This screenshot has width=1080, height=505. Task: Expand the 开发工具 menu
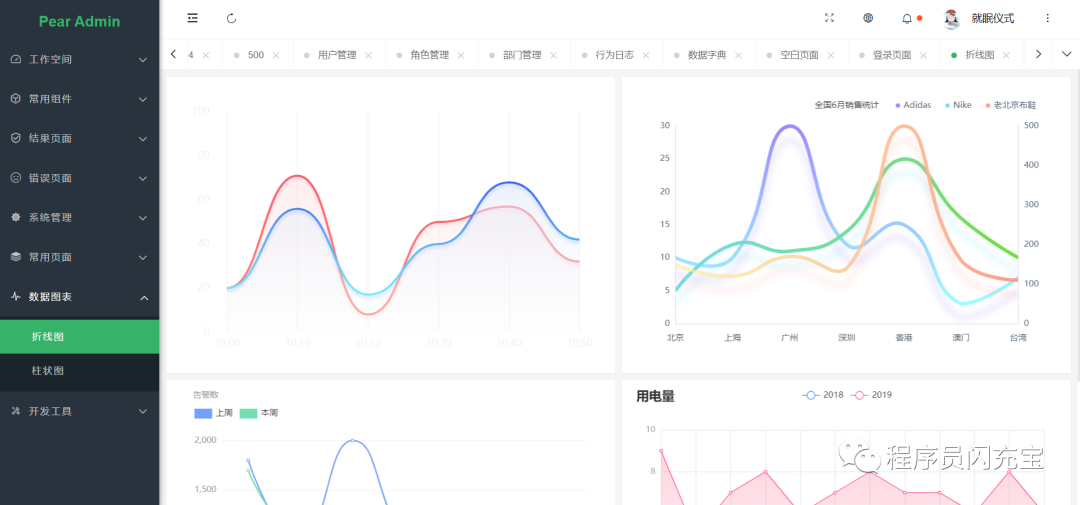click(79, 411)
